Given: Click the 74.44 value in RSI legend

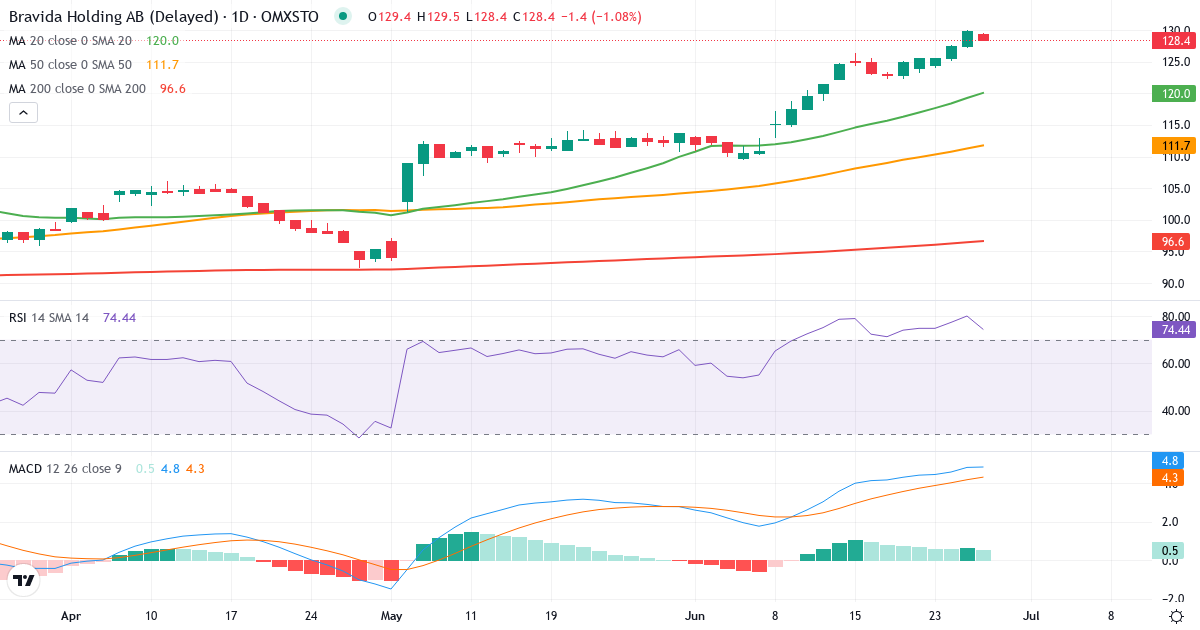Looking at the screenshot, I should pos(119,317).
